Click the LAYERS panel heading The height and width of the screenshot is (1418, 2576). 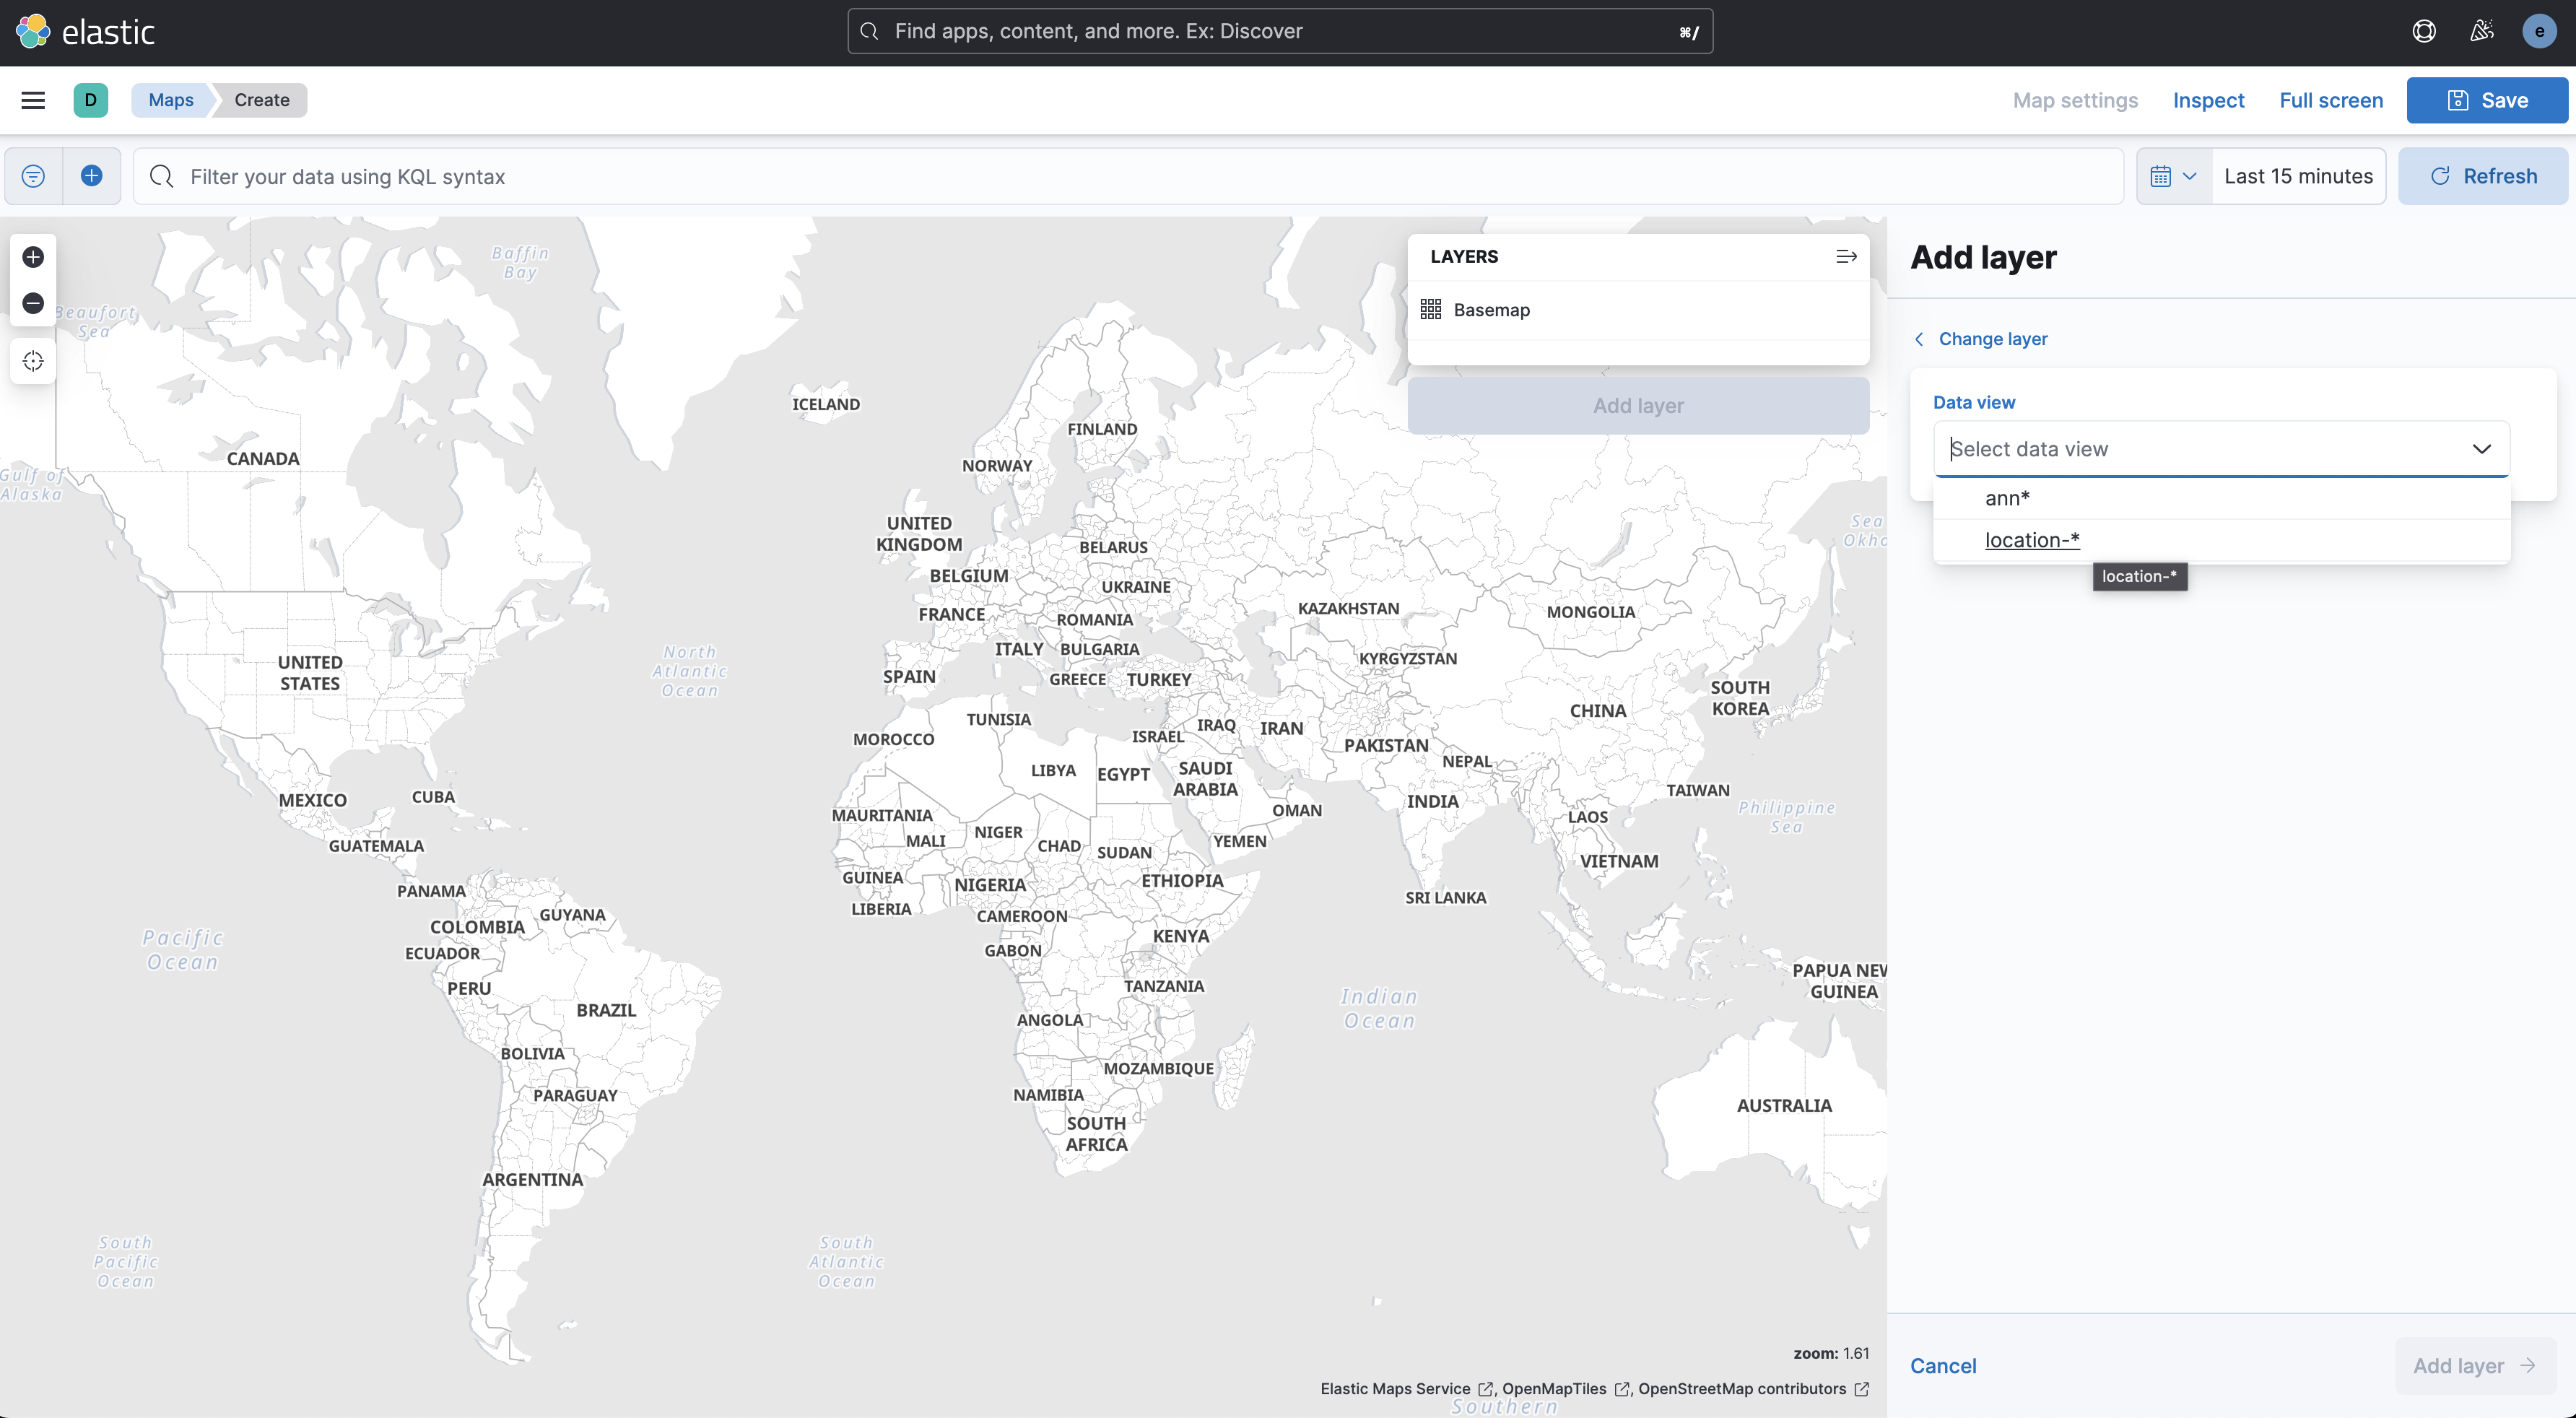pyautogui.click(x=1464, y=257)
